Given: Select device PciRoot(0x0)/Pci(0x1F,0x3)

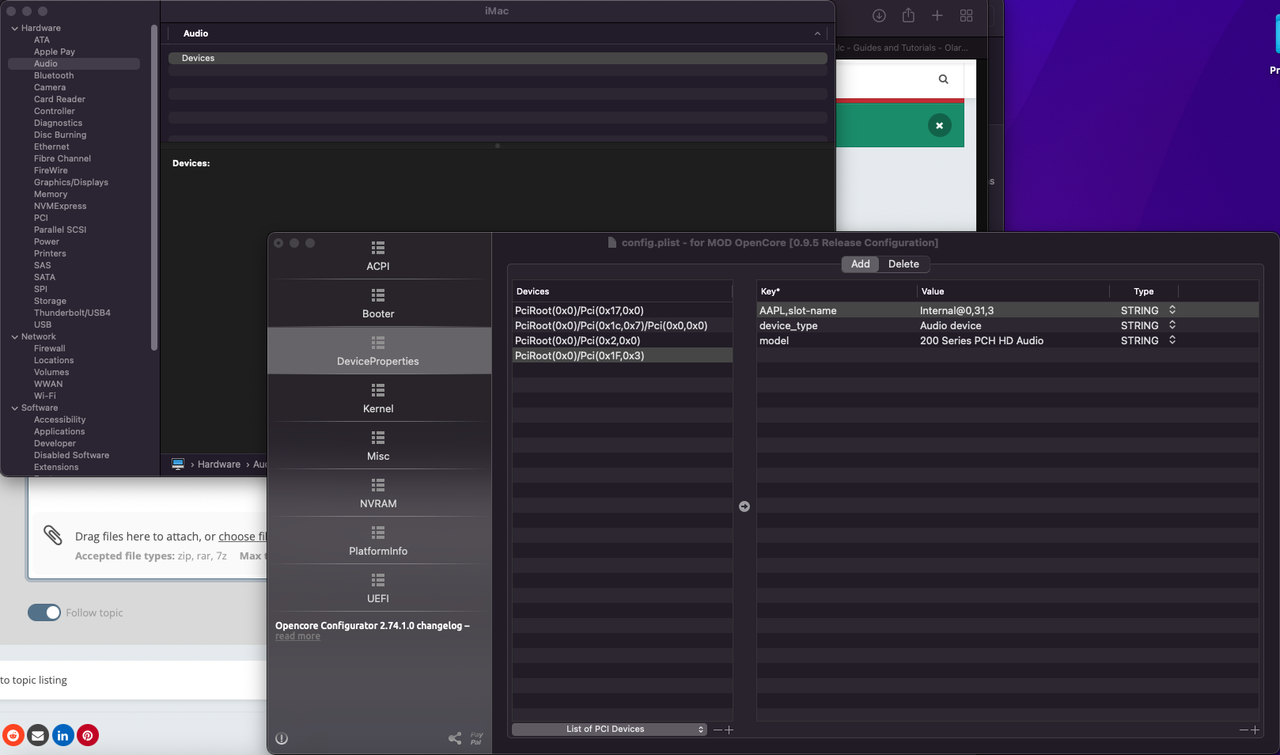Looking at the screenshot, I should 622,356.
